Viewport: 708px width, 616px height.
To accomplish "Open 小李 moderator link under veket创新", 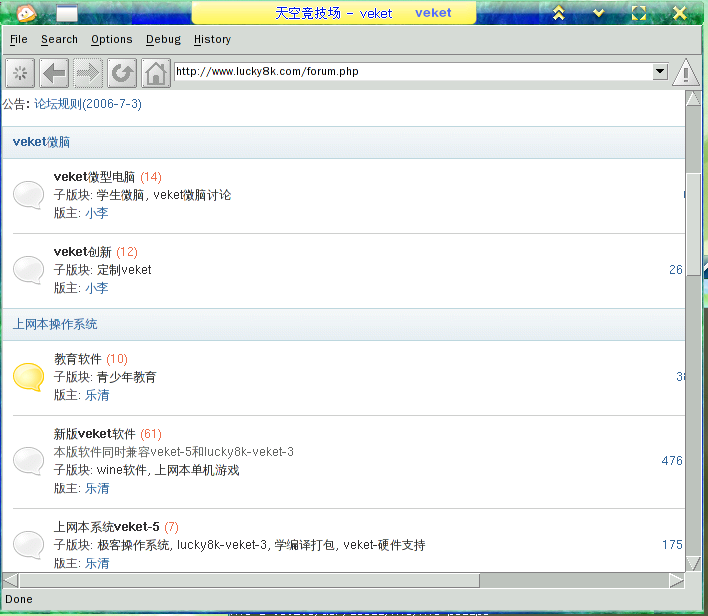I will tap(97, 288).
